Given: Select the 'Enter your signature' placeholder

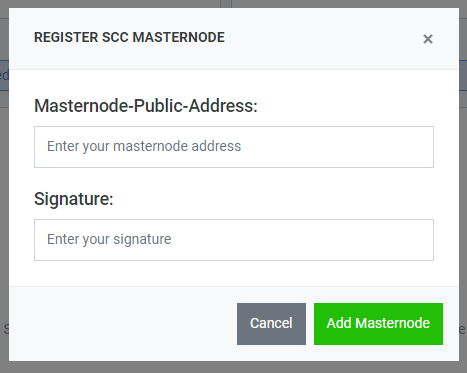Looking at the screenshot, I should click(x=109, y=239).
